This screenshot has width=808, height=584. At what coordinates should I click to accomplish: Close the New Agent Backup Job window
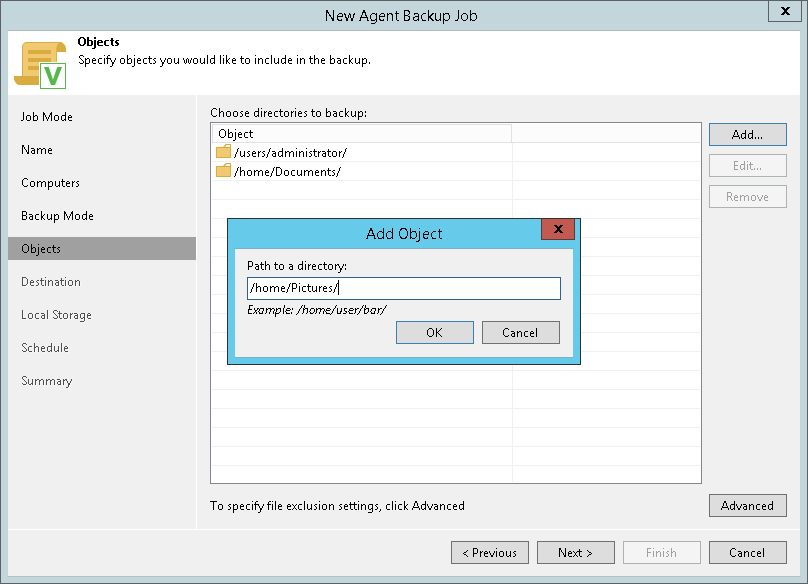click(783, 12)
